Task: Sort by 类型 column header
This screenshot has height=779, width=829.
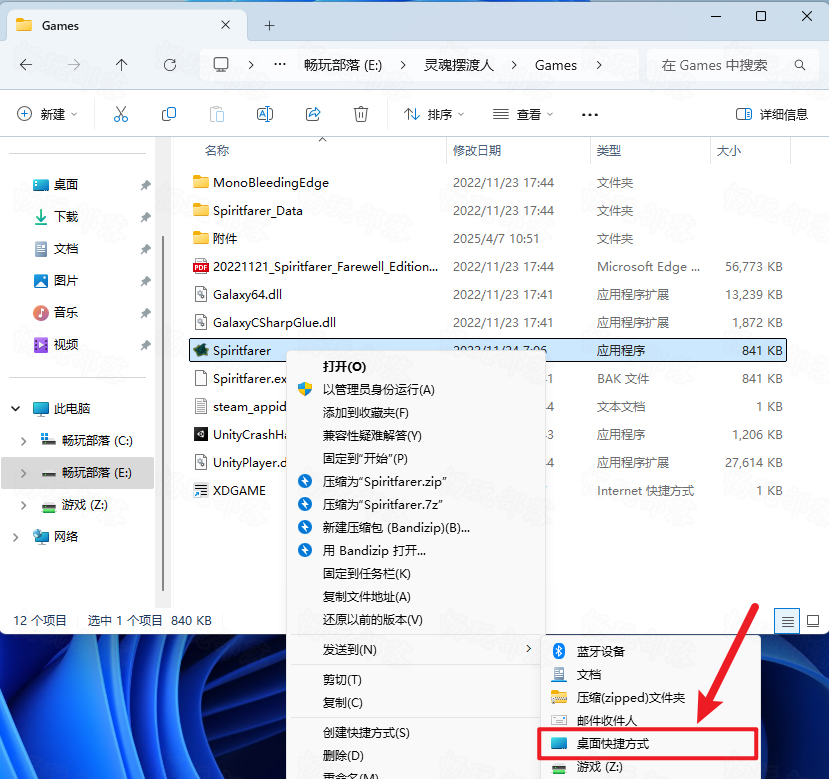Action: point(609,151)
